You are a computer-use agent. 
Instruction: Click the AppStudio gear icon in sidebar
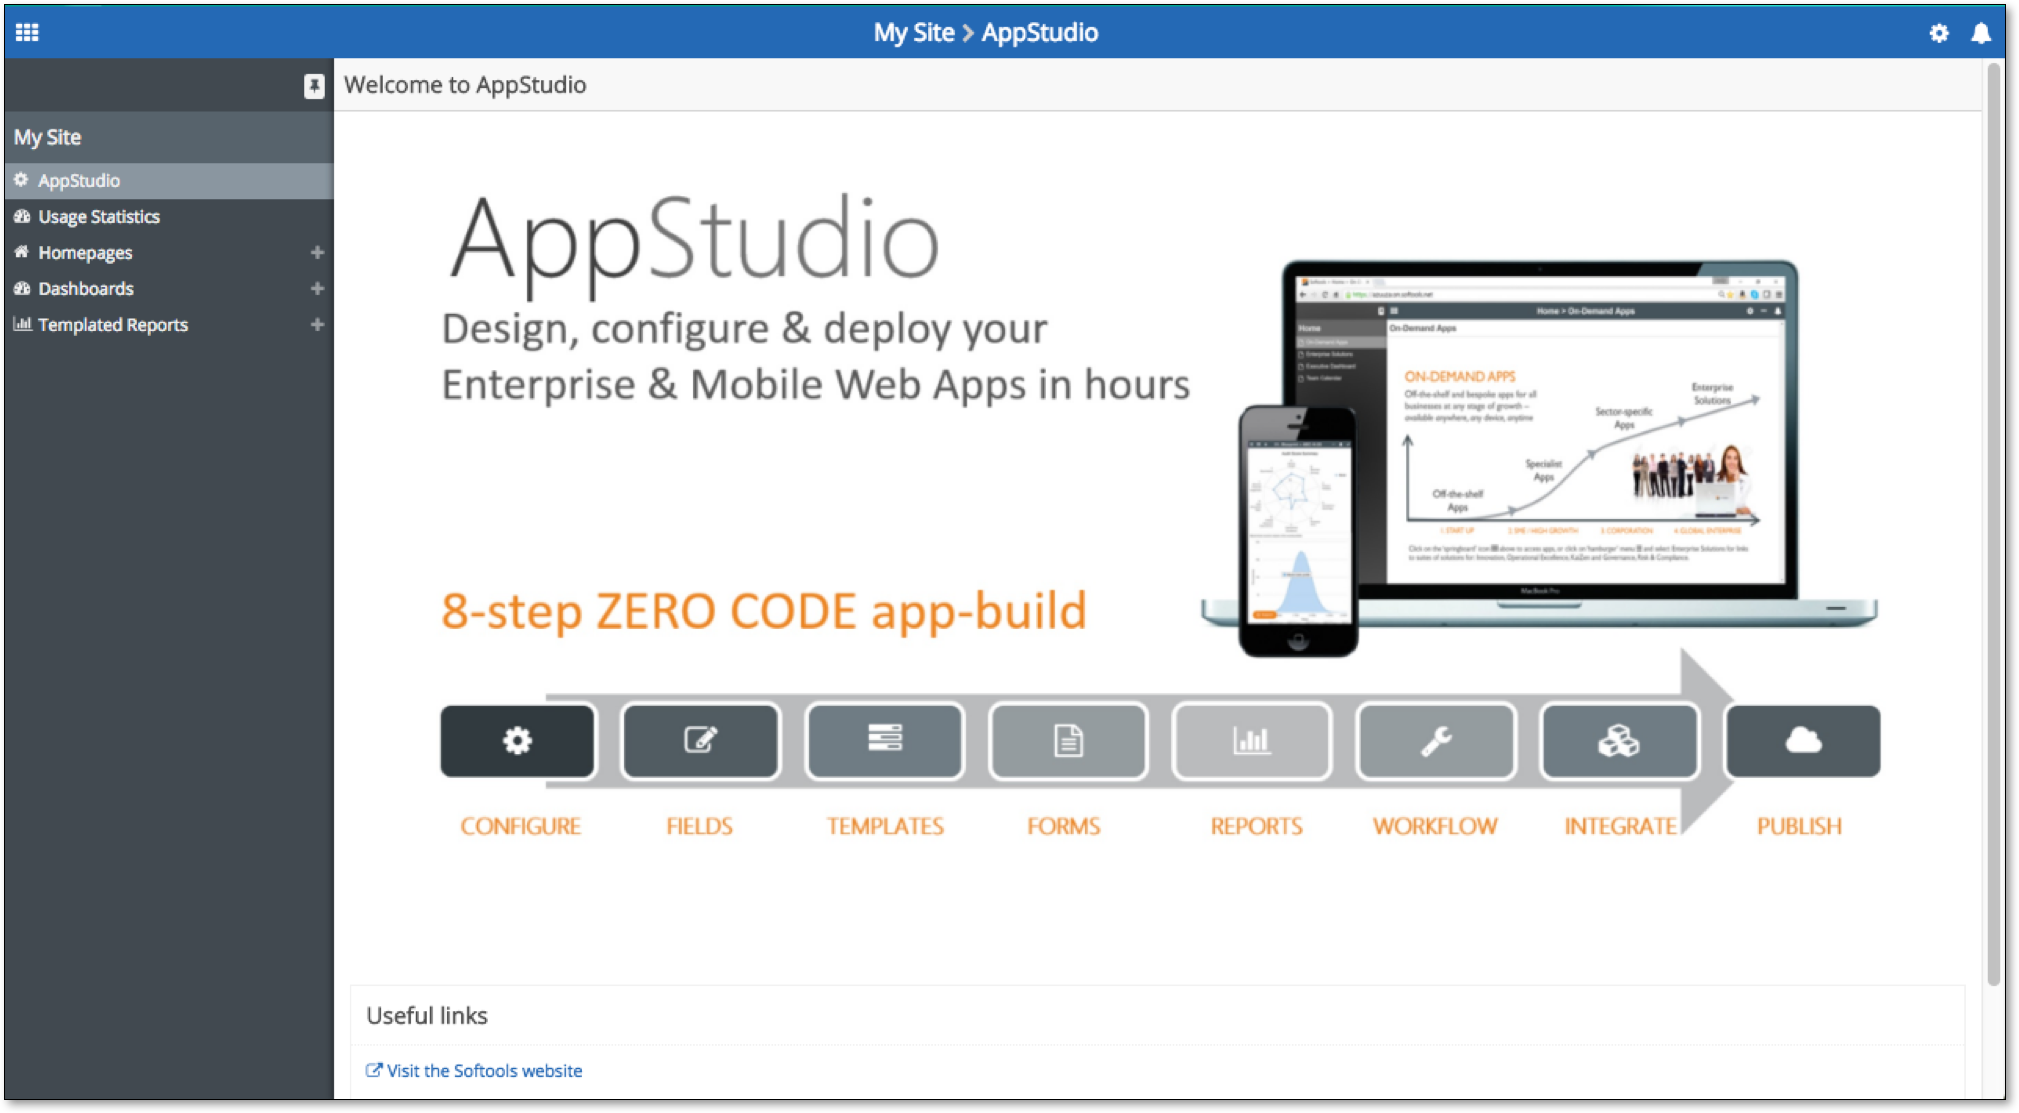(x=21, y=180)
